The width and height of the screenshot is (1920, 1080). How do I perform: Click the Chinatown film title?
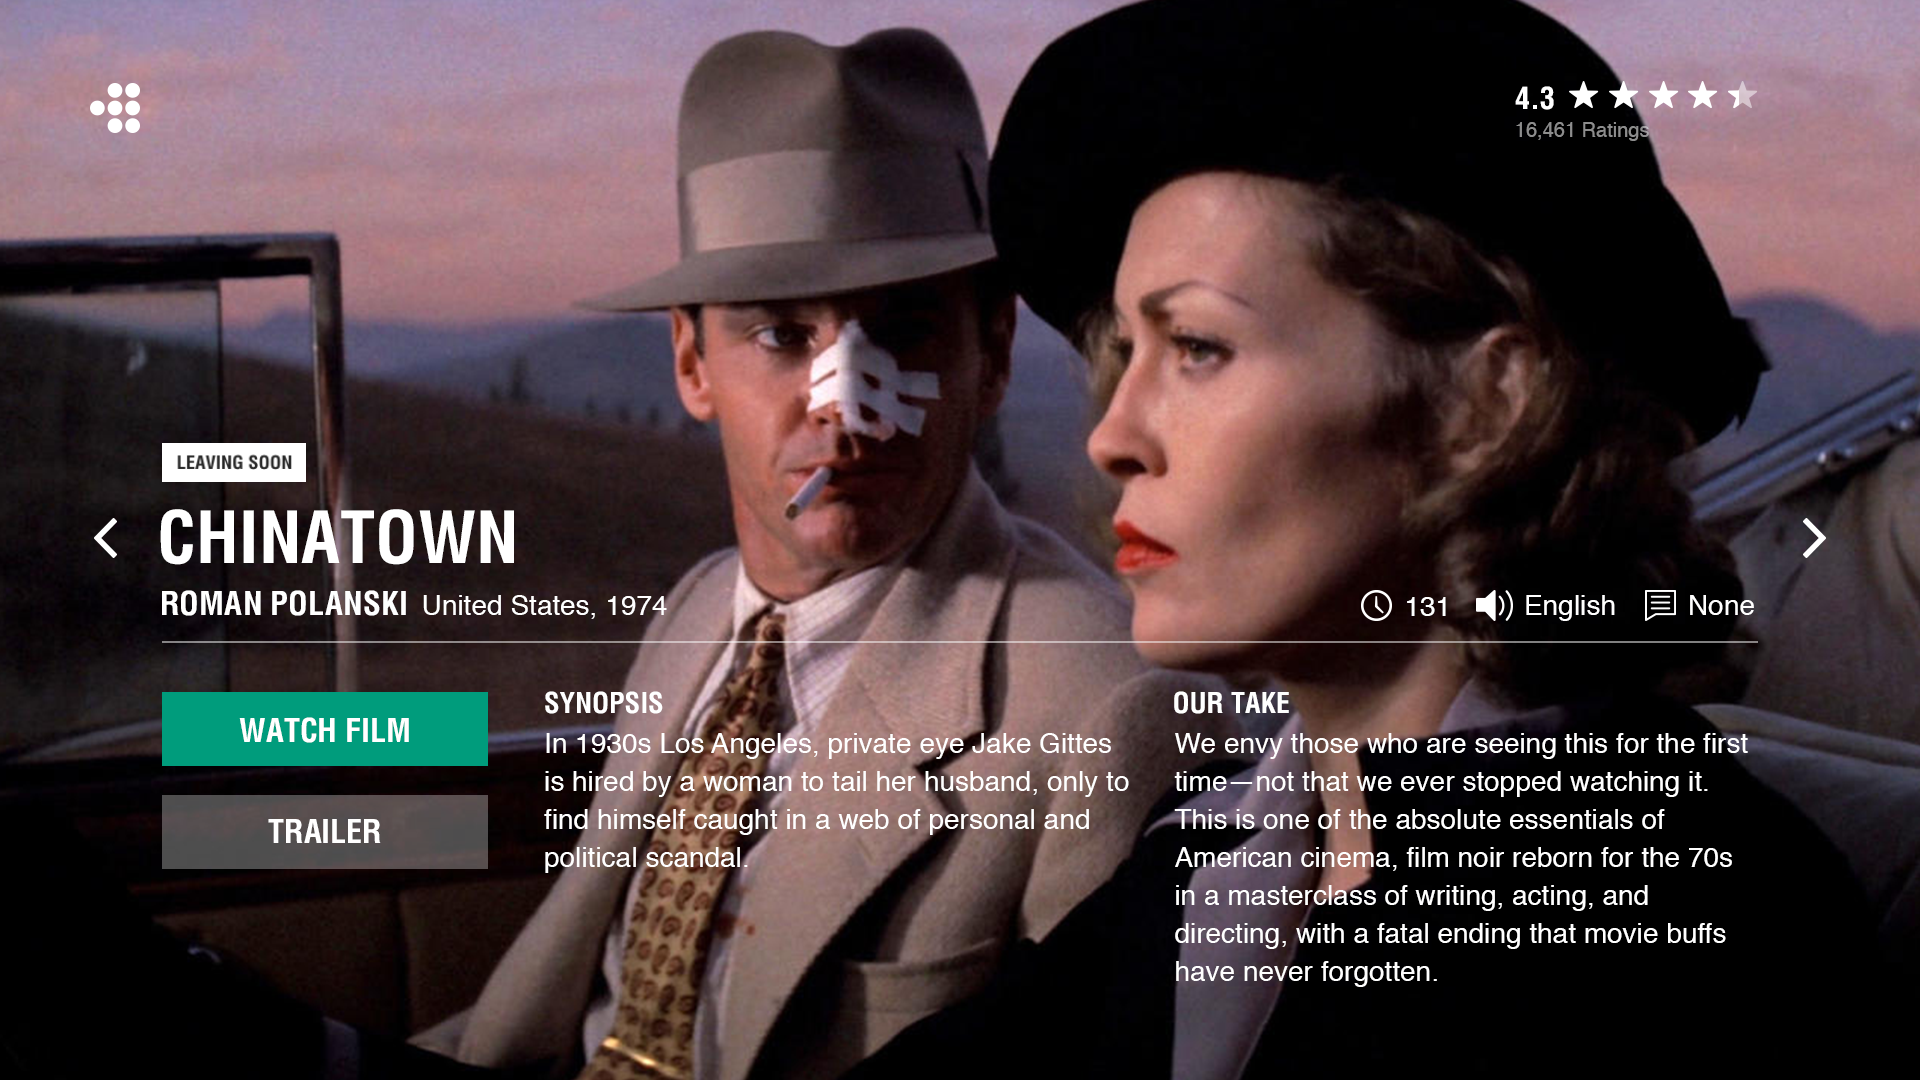click(x=338, y=538)
